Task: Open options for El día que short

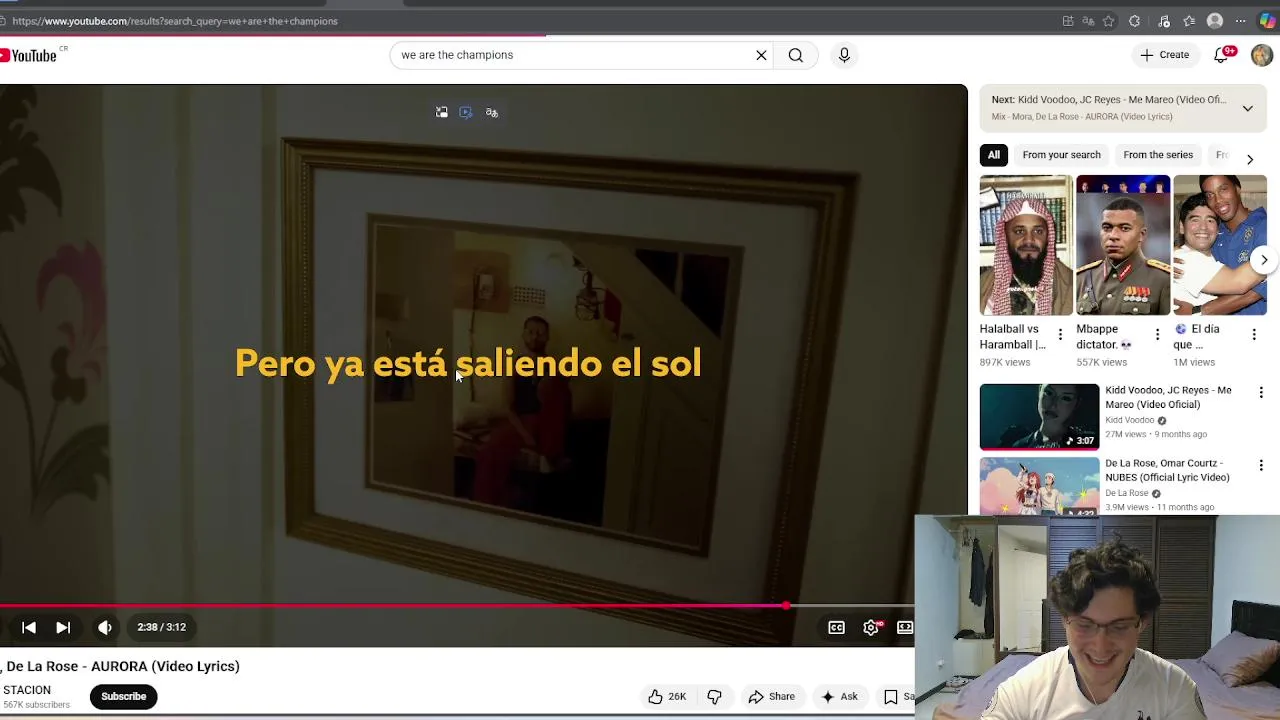Action: [x=1254, y=335]
